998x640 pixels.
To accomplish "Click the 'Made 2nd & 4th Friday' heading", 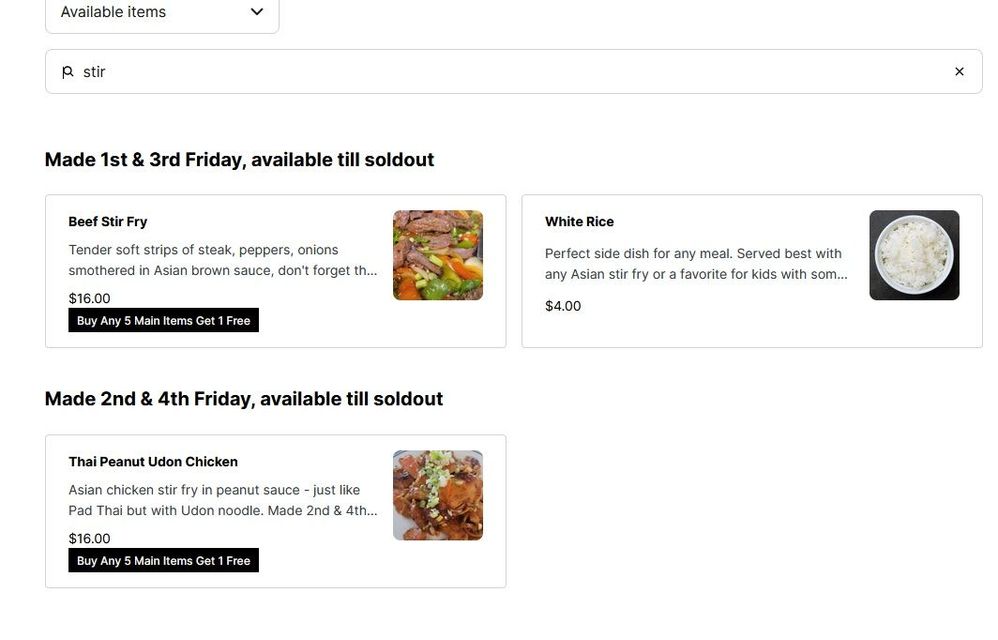I will pyautogui.click(x=243, y=399).
